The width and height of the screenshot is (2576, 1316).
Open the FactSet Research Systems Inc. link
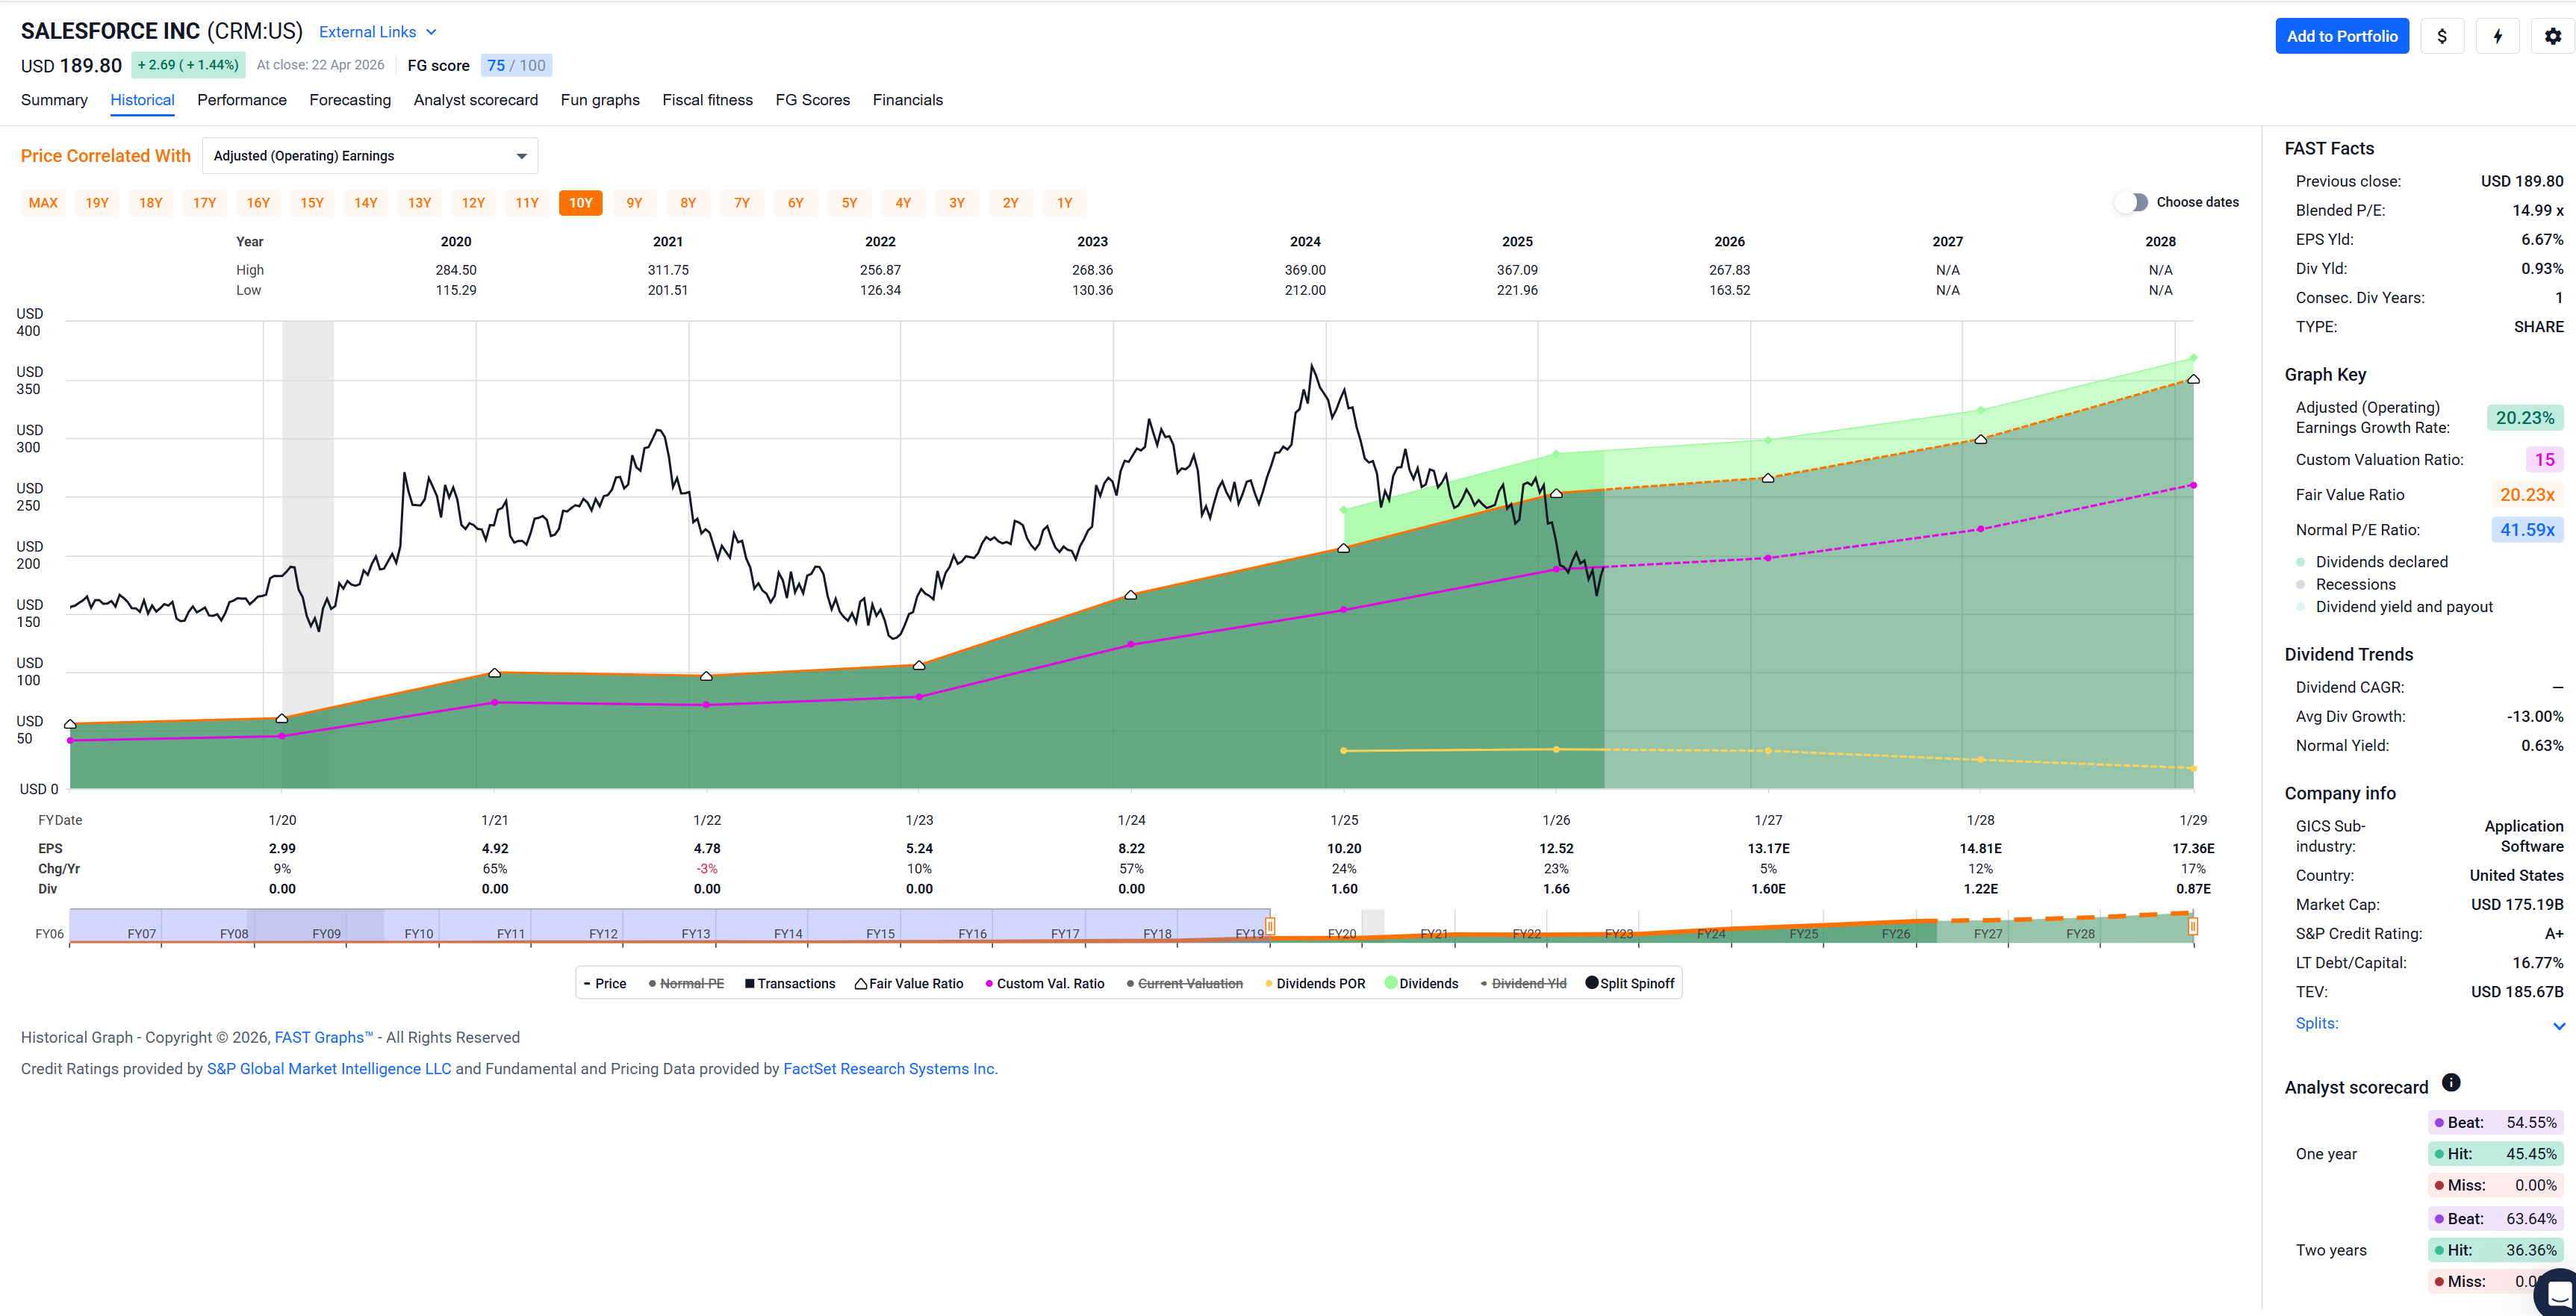890,1069
